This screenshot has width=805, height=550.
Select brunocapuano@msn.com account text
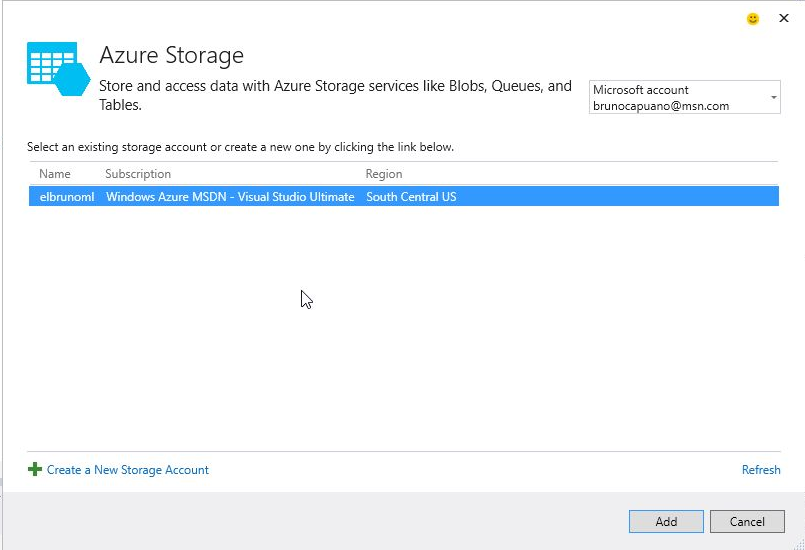[x=661, y=106]
